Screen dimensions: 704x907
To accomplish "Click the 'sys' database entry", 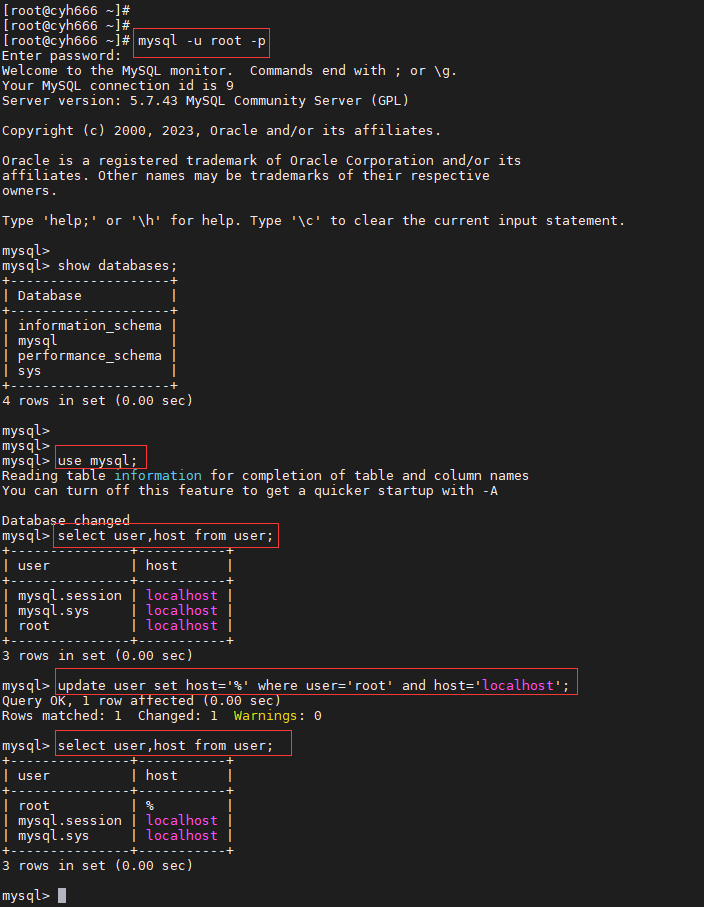I will 30,371.
